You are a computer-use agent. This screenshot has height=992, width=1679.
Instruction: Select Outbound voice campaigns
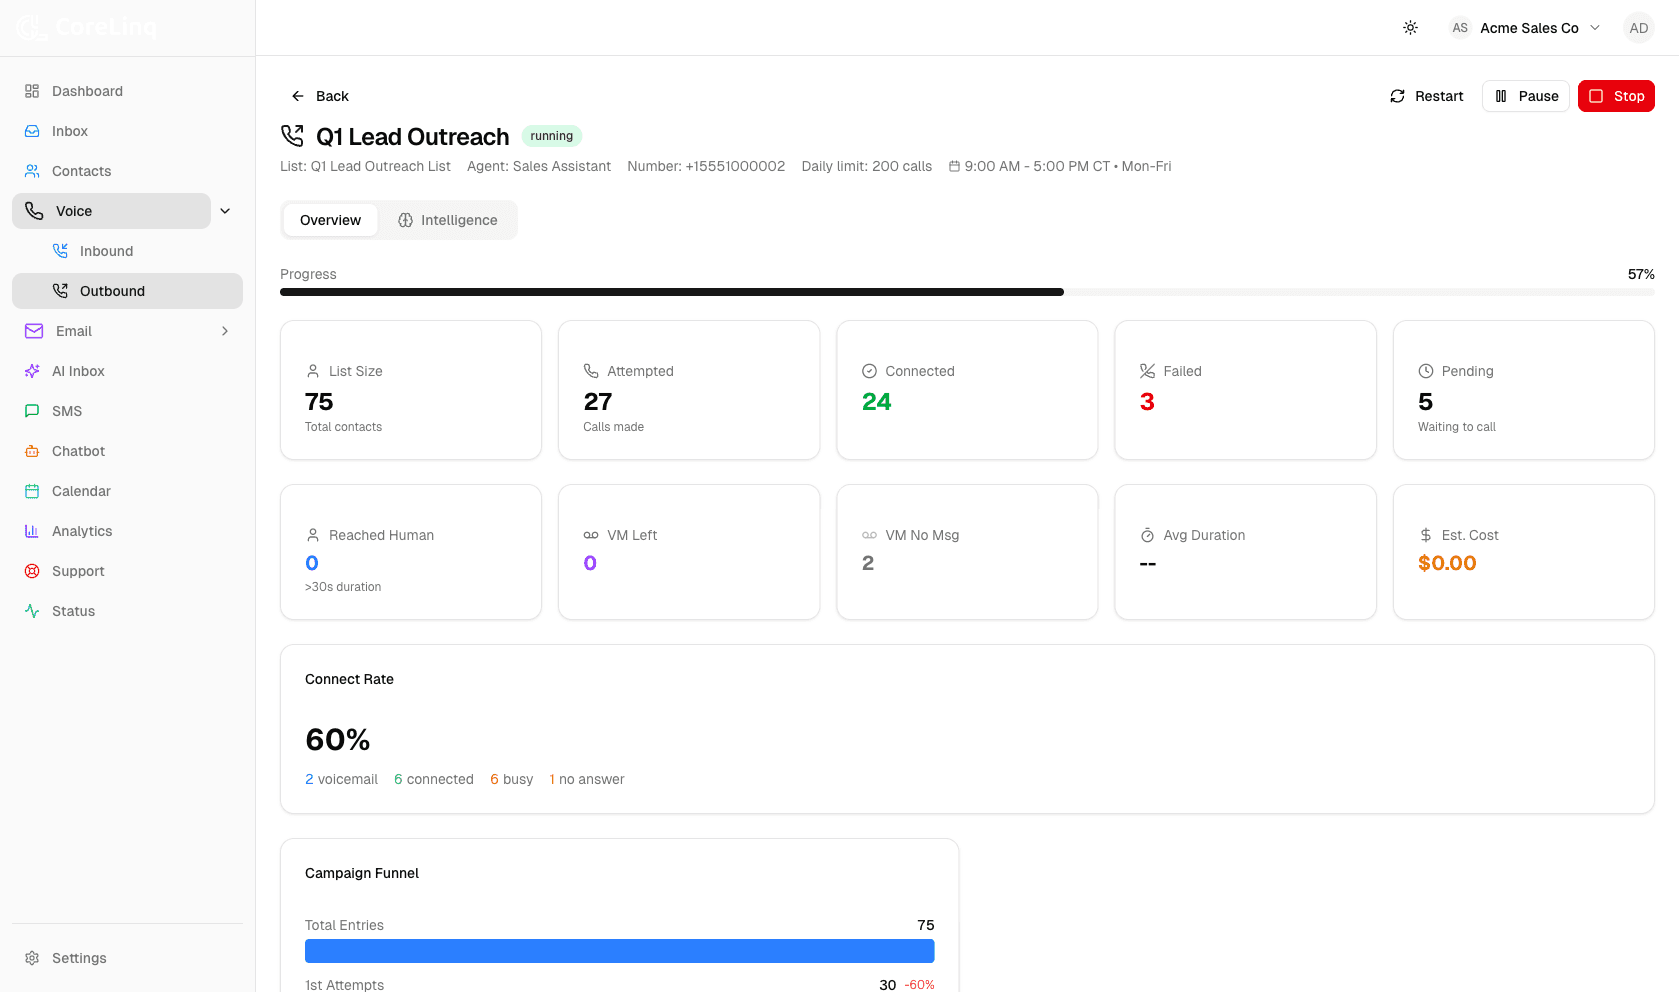coord(127,291)
